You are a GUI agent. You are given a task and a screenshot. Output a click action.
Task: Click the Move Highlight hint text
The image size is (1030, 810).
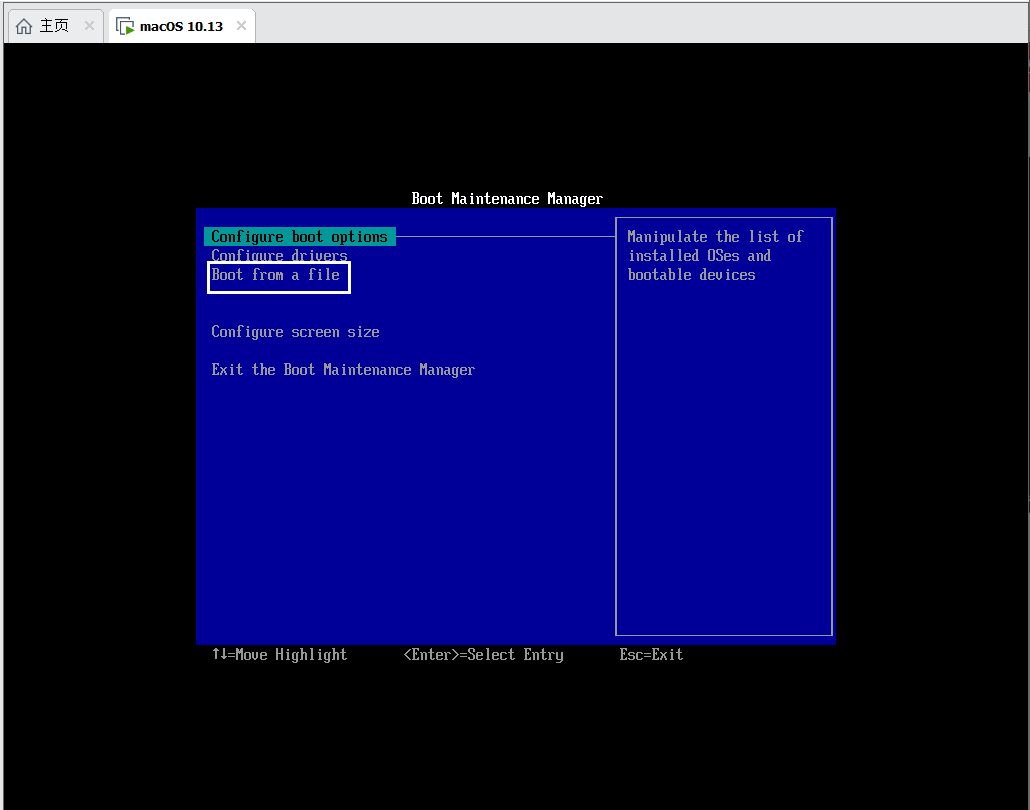coord(279,654)
